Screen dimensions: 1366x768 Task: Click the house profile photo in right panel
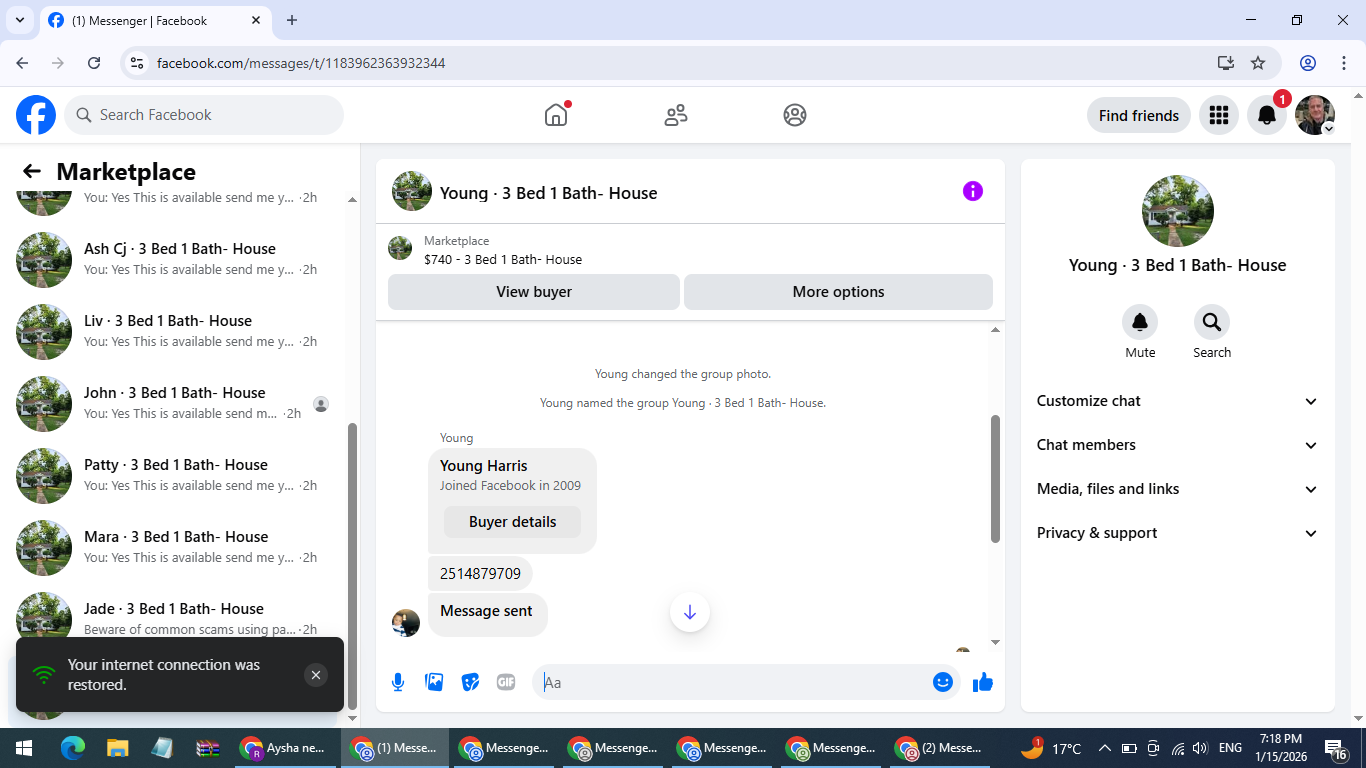click(1178, 211)
